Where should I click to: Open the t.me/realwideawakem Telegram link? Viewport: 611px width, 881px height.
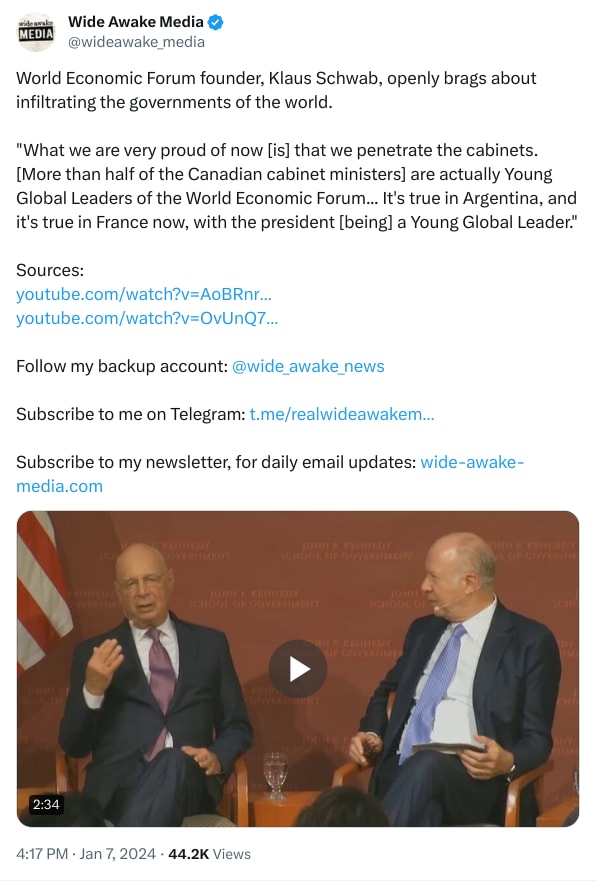pyautogui.click(x=341, y=414)
